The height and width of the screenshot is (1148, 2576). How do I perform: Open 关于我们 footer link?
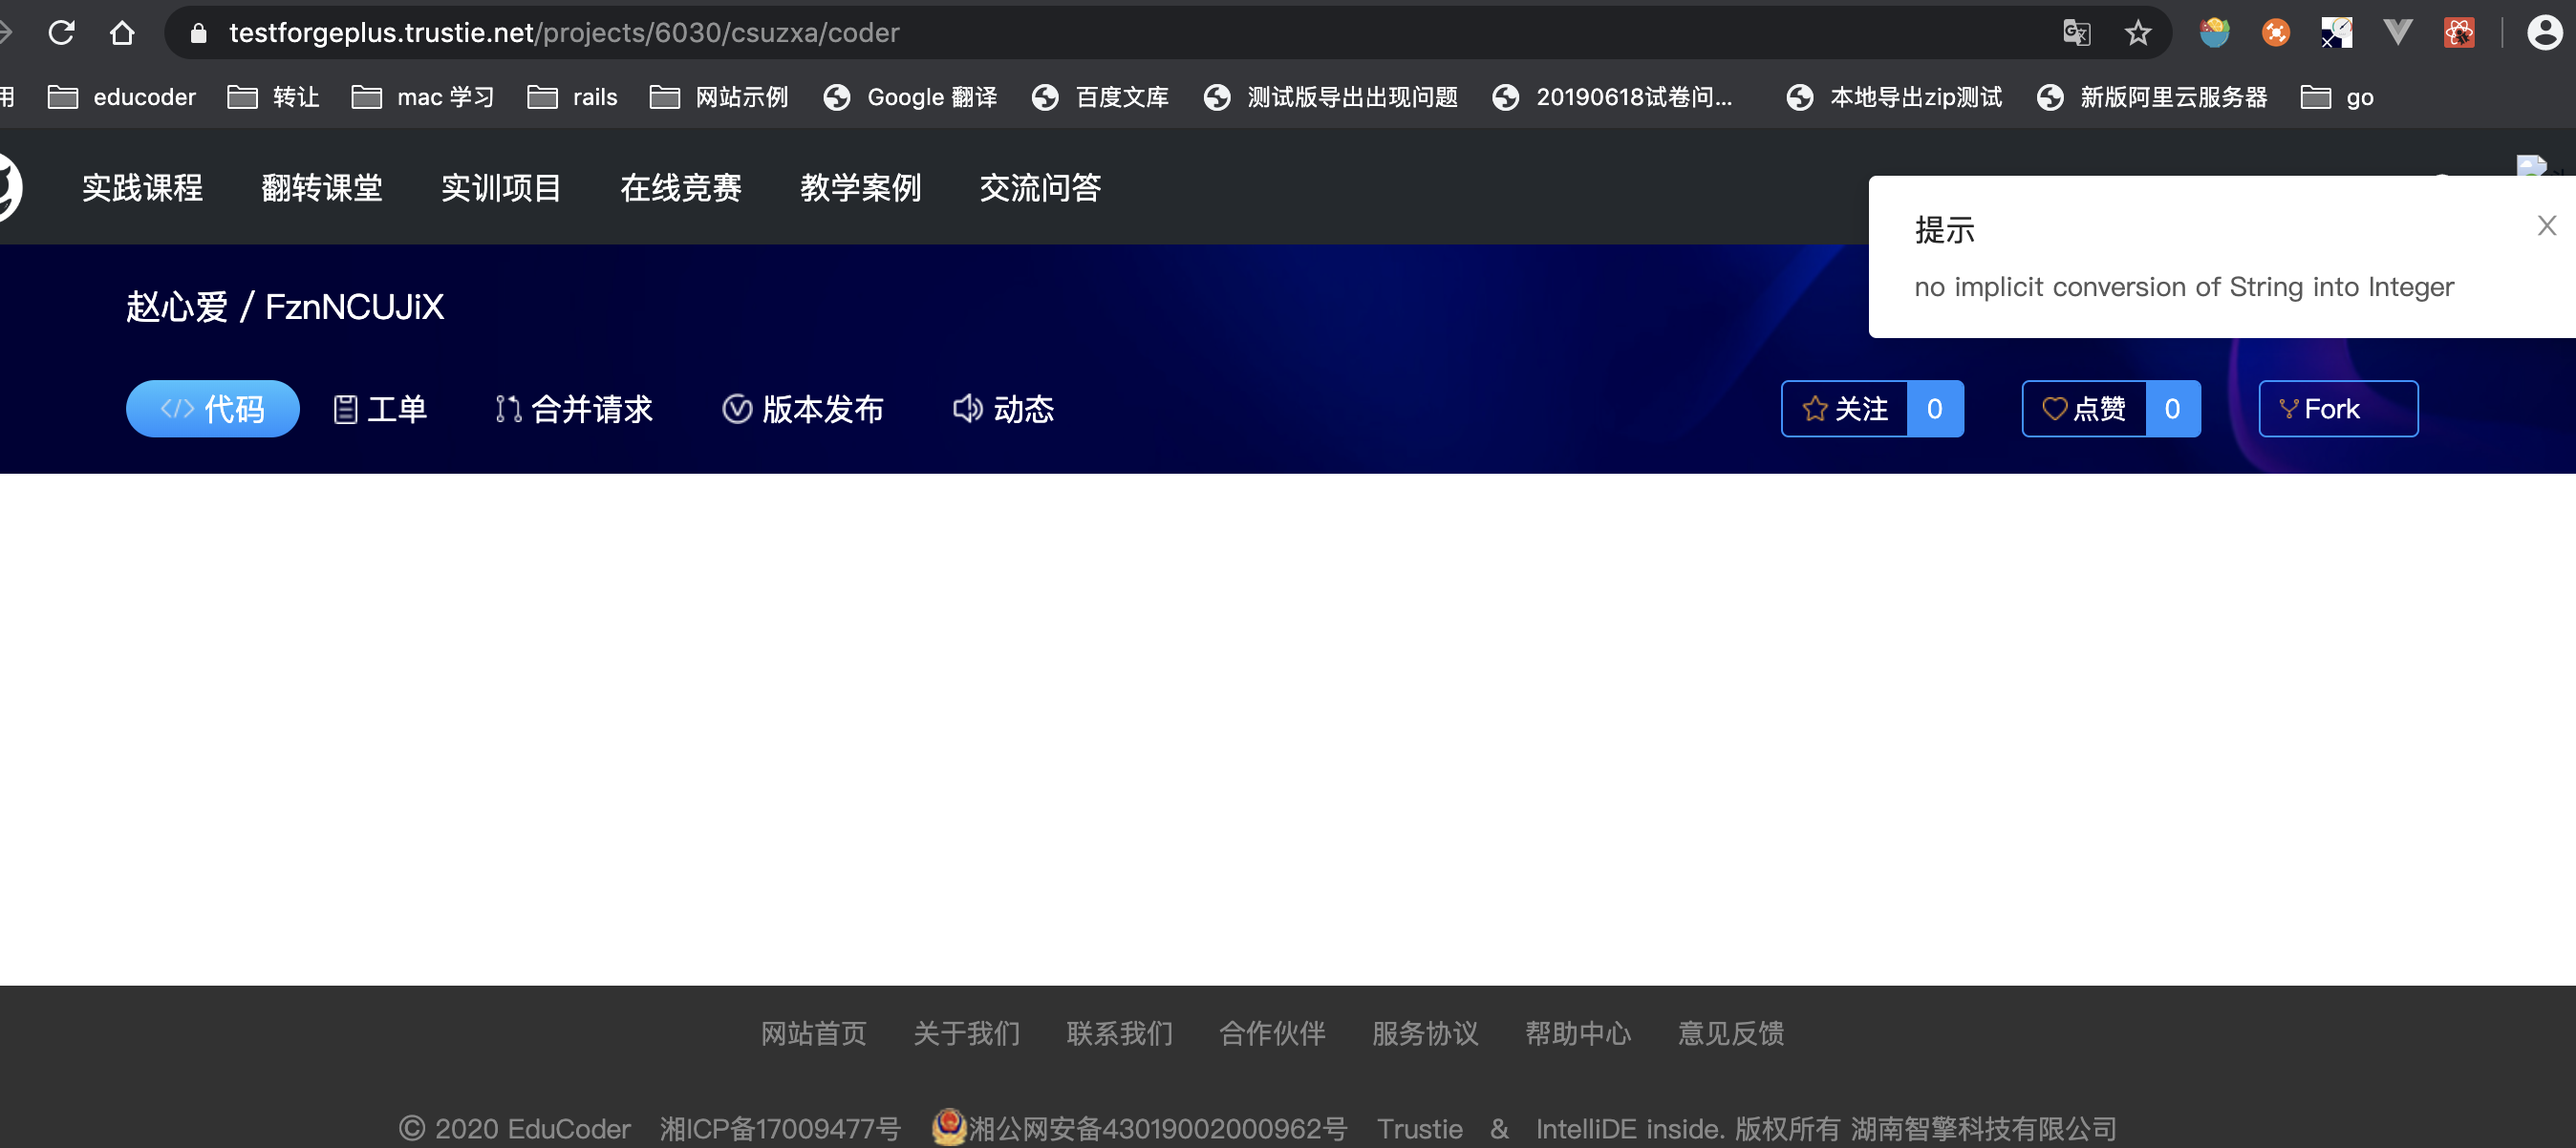(x=967, y=1033)
